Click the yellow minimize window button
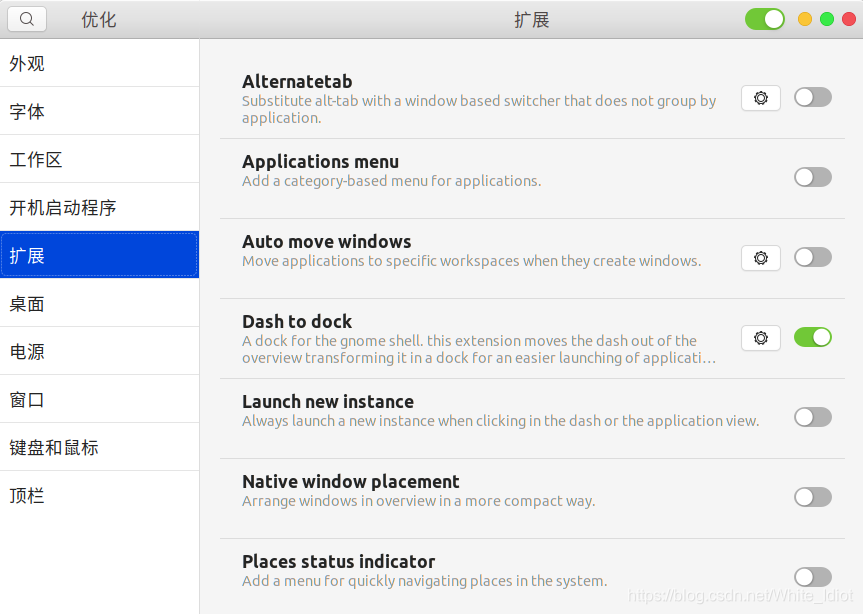 click(x=805, y=19)
